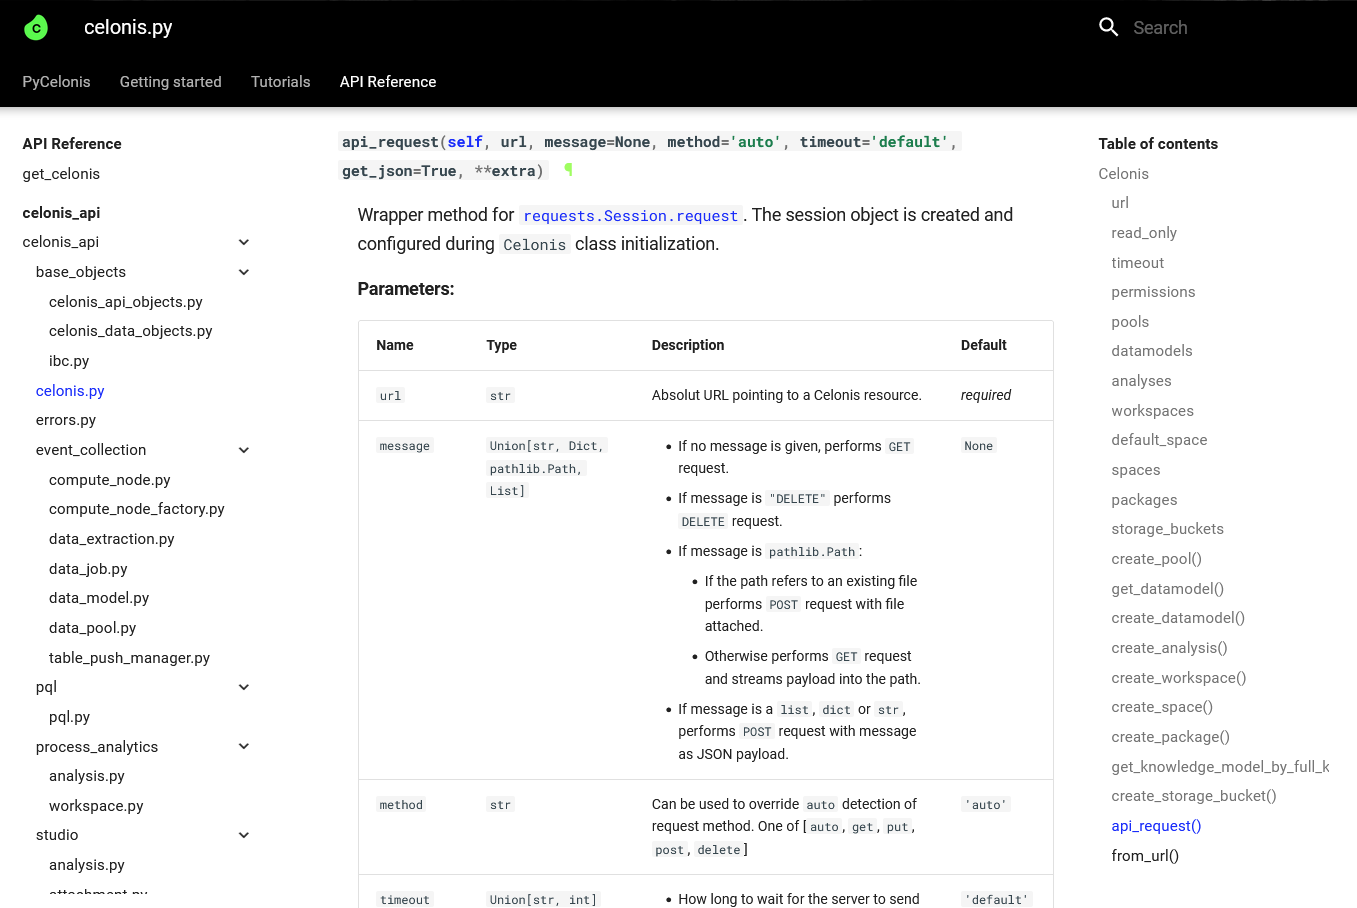Jump to create_storage_bucket() in table of contents
Viewport: 1357px width, 908px height.
pyautogui.click(x=1194, y=796)
